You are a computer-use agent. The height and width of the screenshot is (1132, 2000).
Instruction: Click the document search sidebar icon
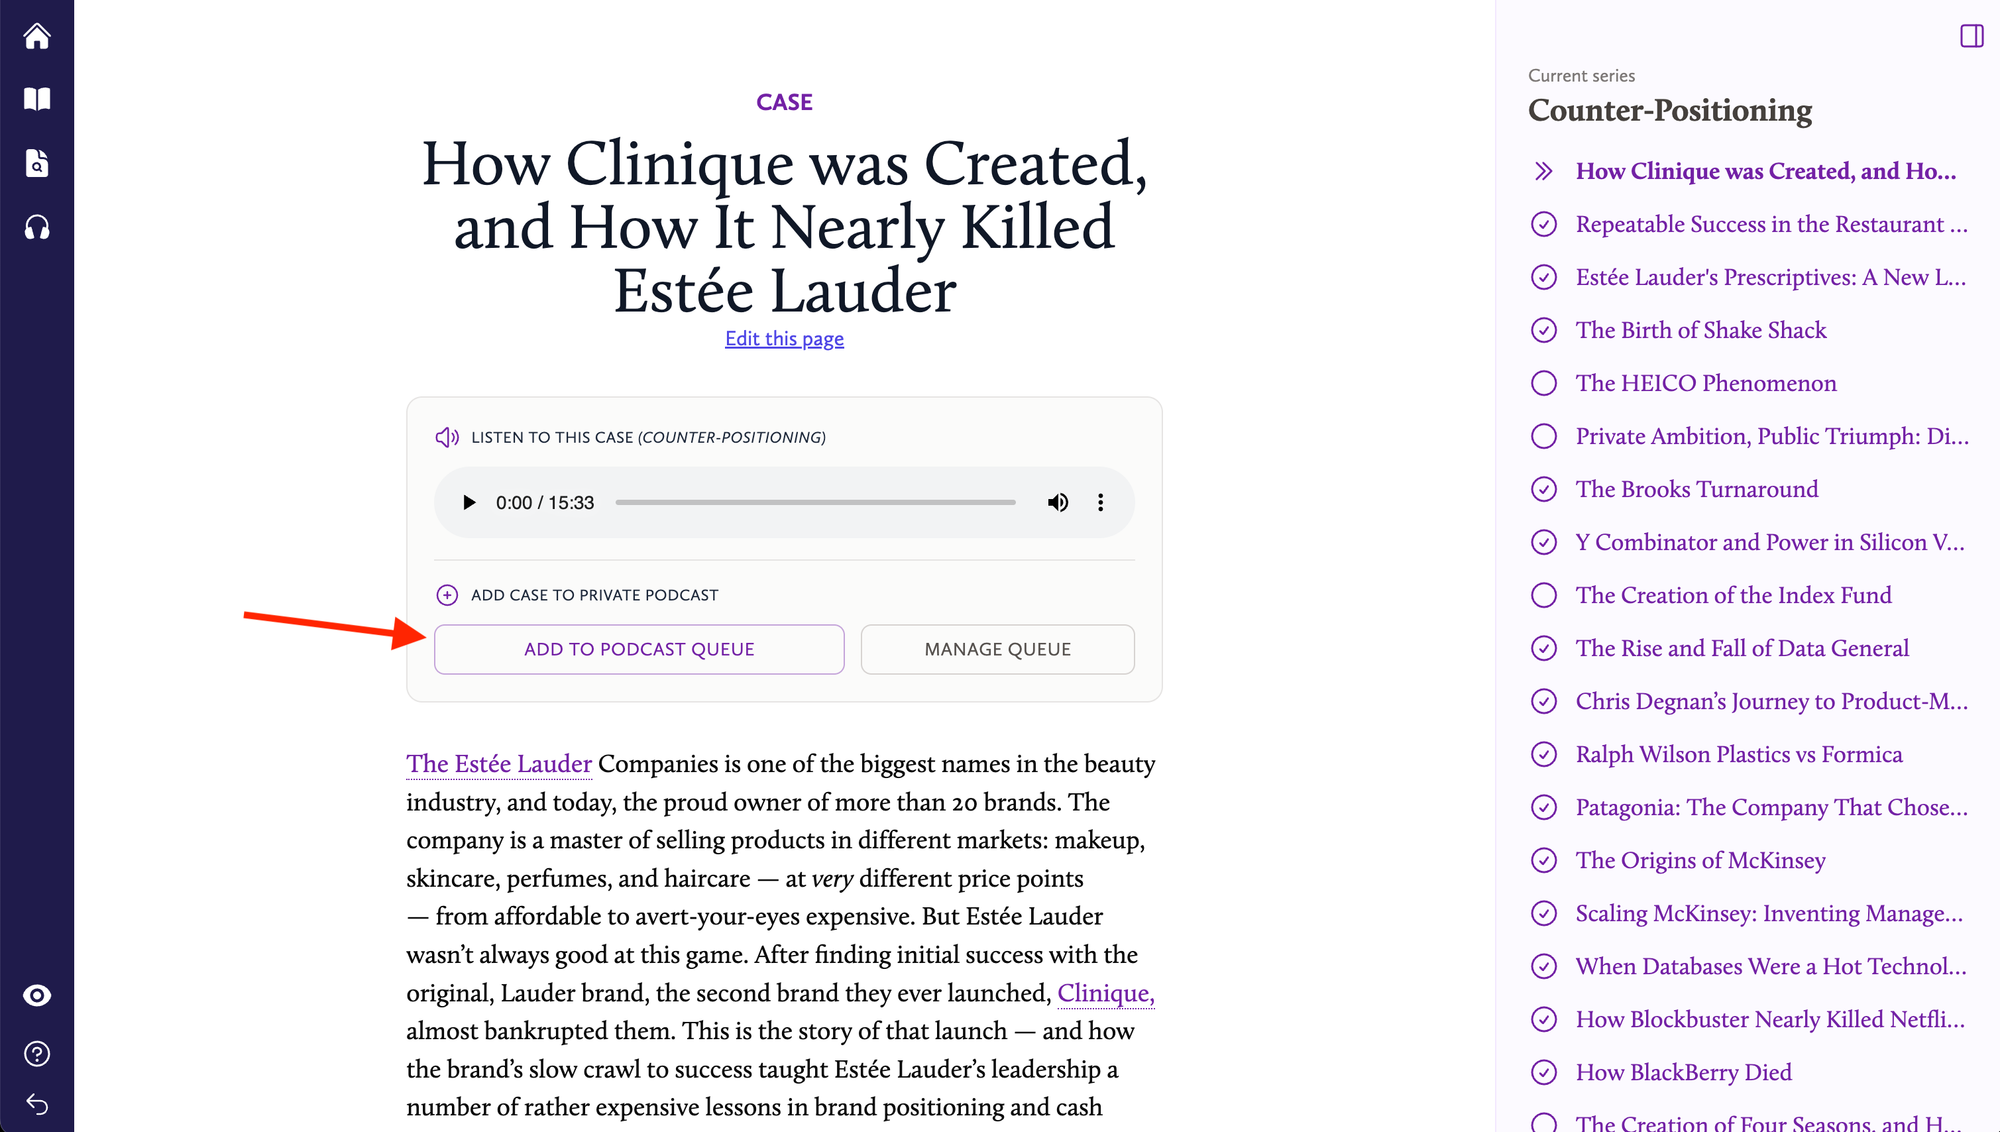[37, 163]
